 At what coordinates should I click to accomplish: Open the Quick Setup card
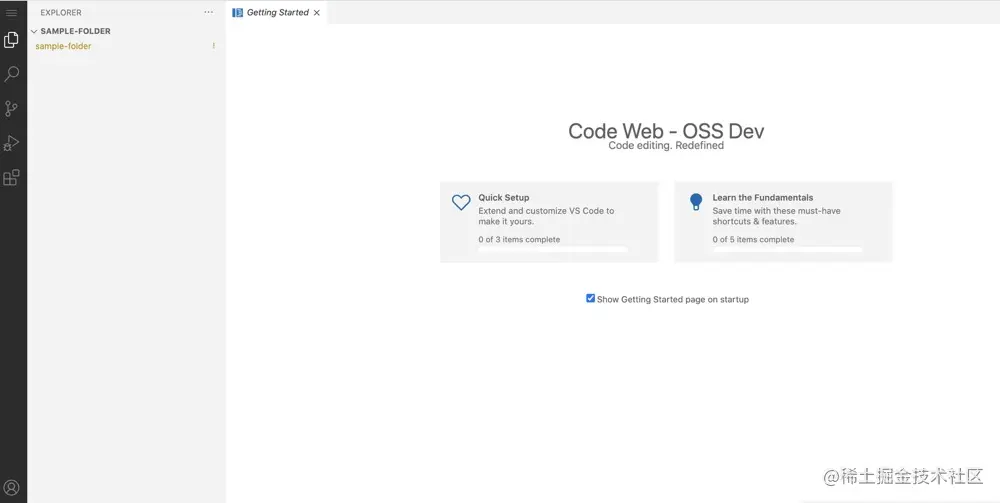549,222
